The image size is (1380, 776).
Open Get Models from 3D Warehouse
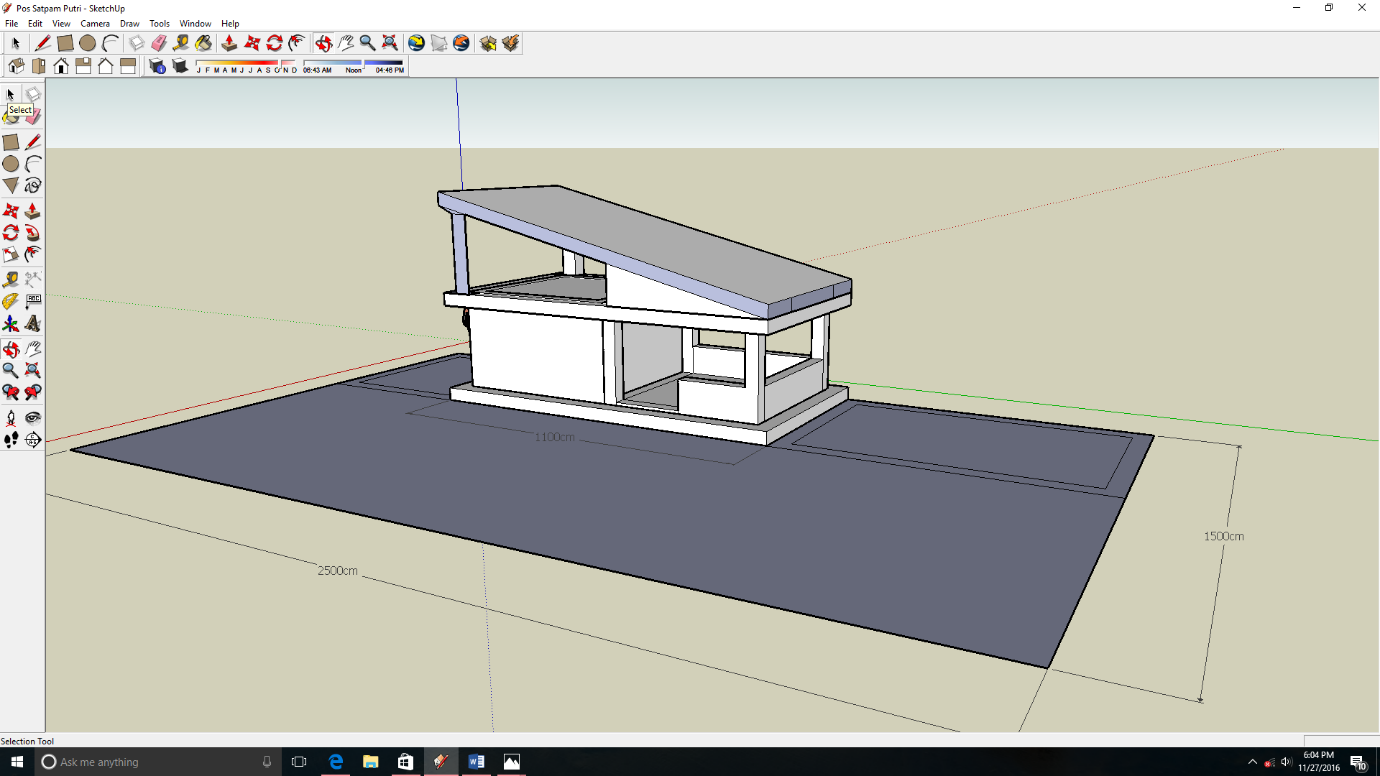[x=488, y=43]
